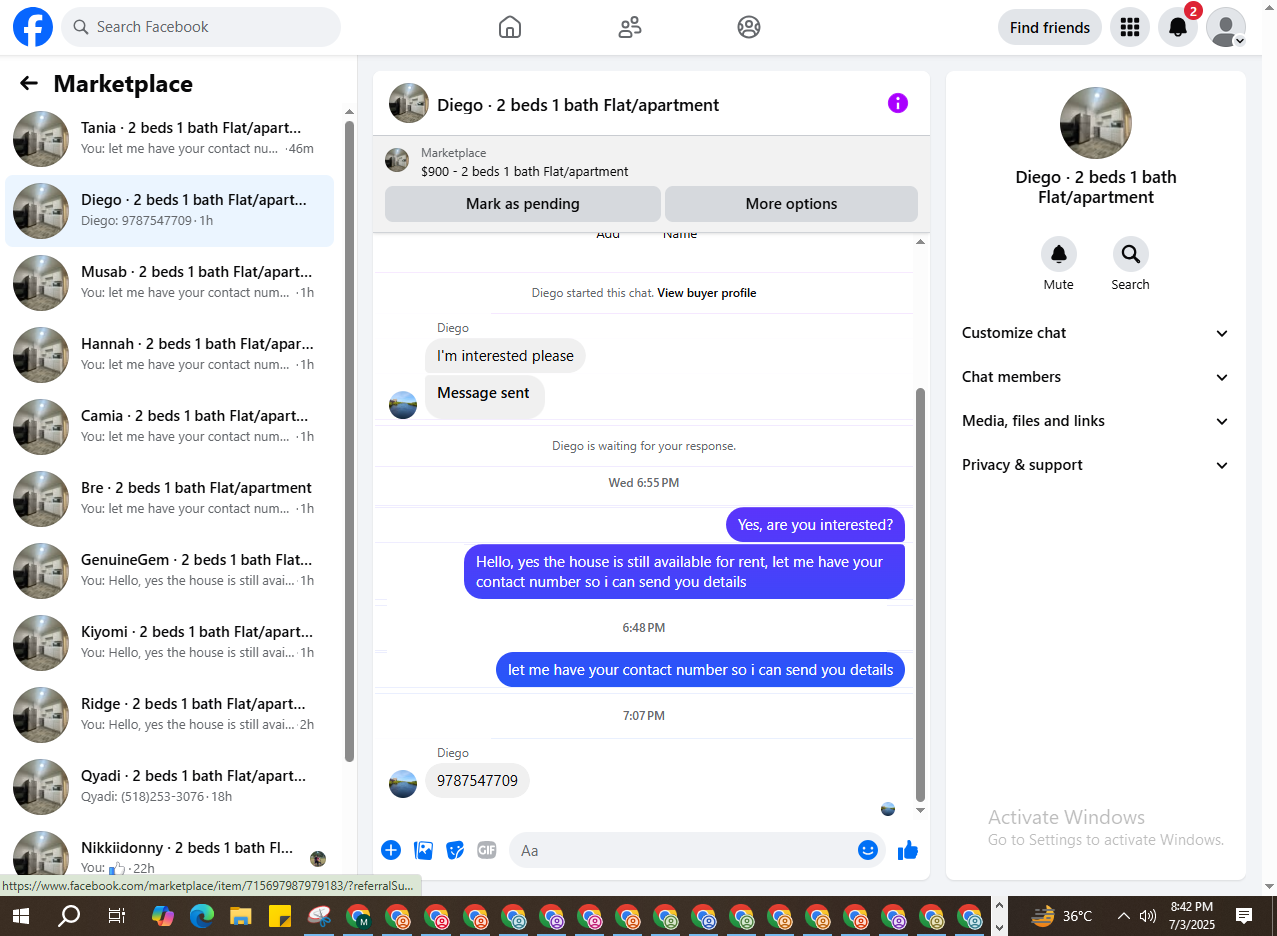
Task: Open Hannah's conversation
Action: point(170,355)
